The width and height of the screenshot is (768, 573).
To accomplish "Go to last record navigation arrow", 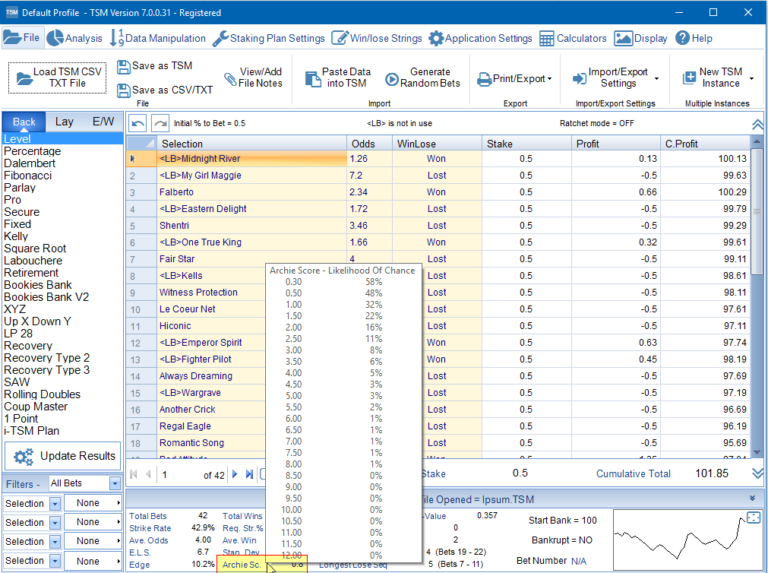I will pos(248,474).
